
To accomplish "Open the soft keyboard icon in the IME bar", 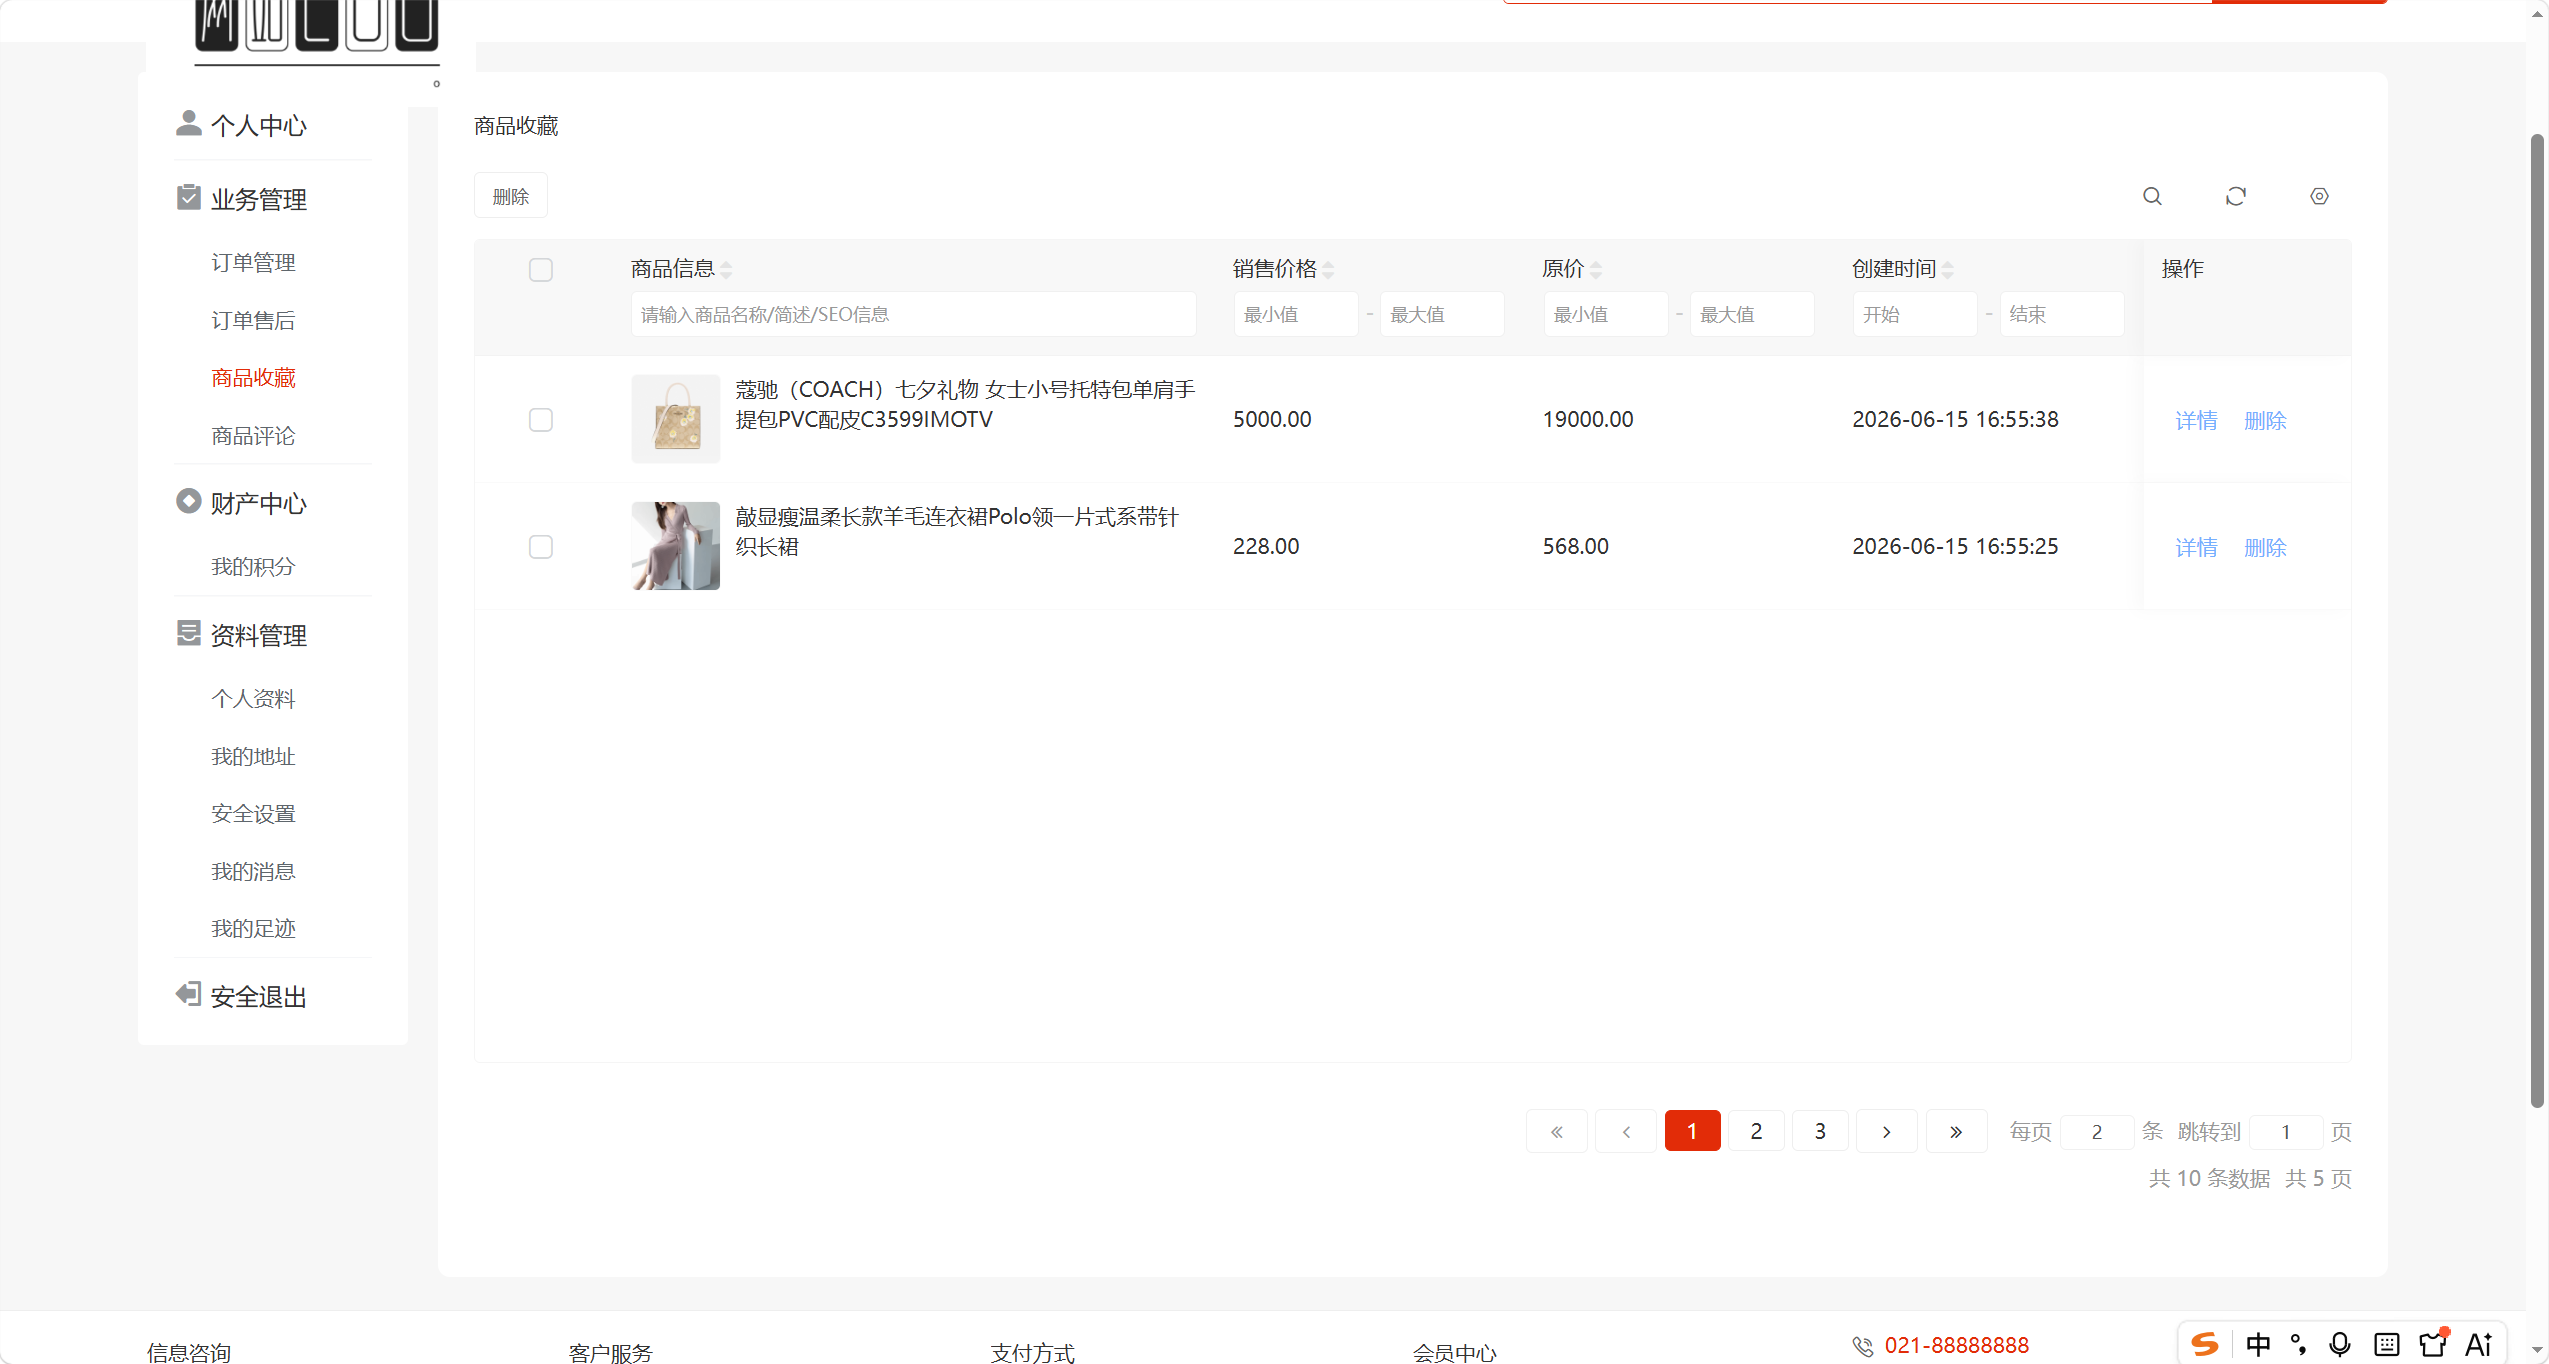I will coord(2386,1344).
